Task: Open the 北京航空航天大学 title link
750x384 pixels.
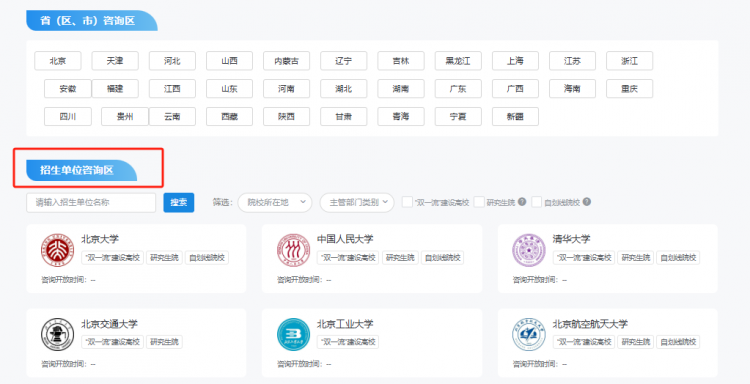Action: [590, 324]
